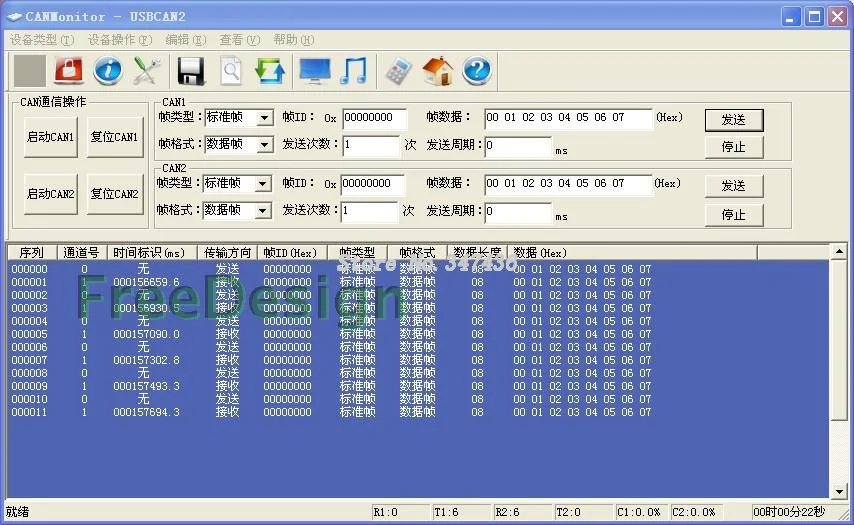Minimize the CANMonitor window
Viewport: 854px width, 525px height.
coord(790,17)
